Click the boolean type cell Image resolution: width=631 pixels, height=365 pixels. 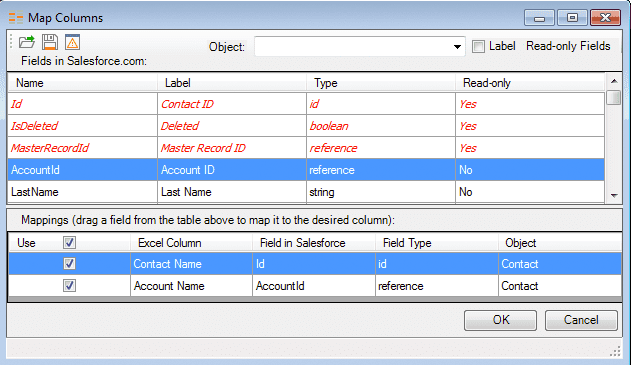381,126
